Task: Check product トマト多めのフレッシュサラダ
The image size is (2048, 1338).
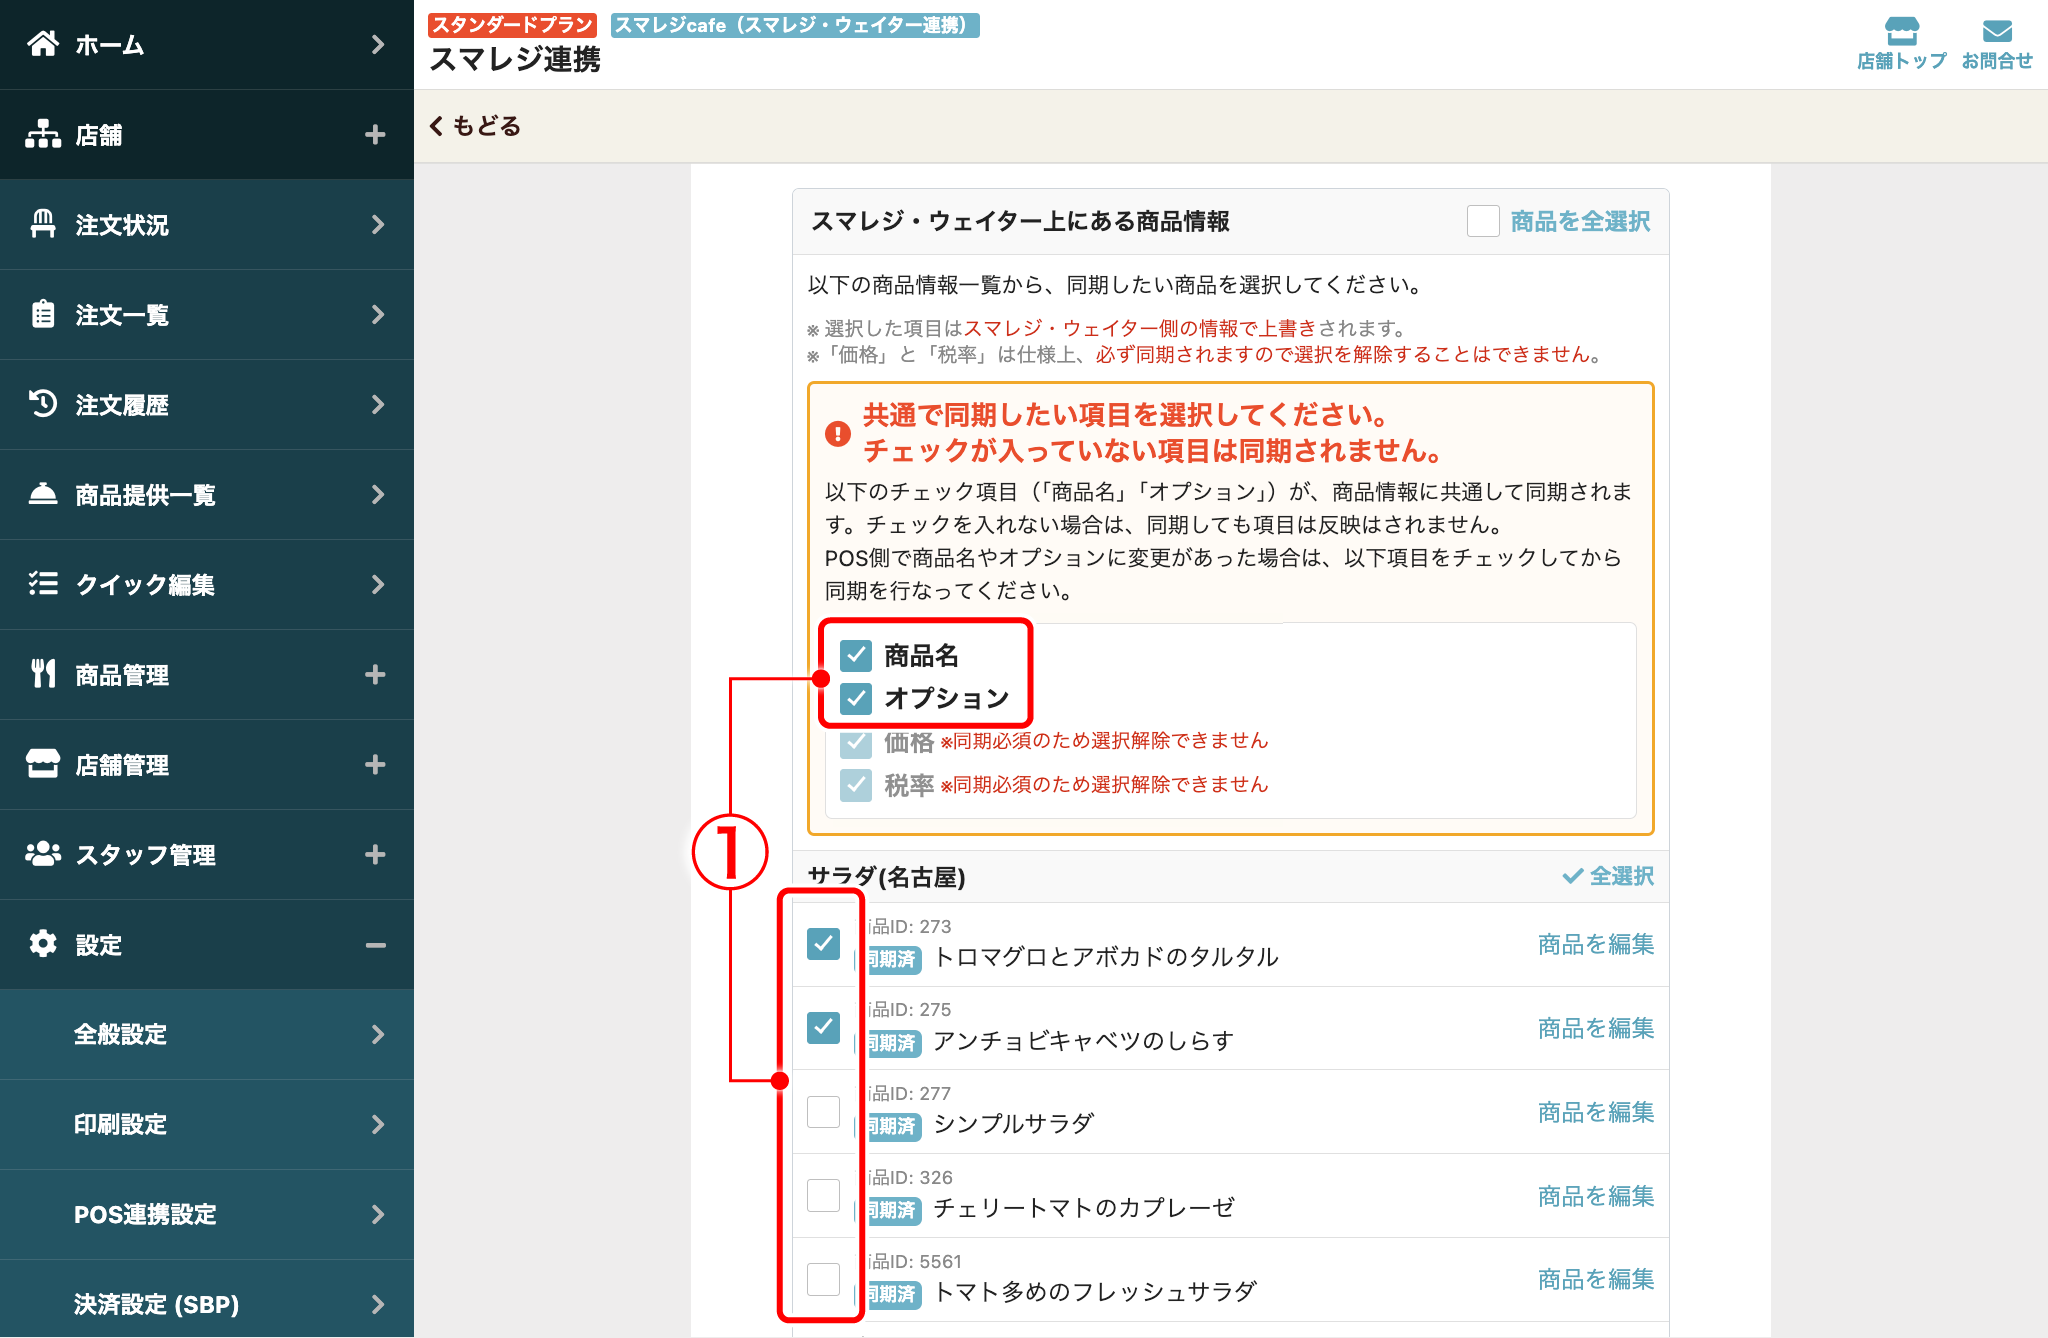Action: (823, 1279)
